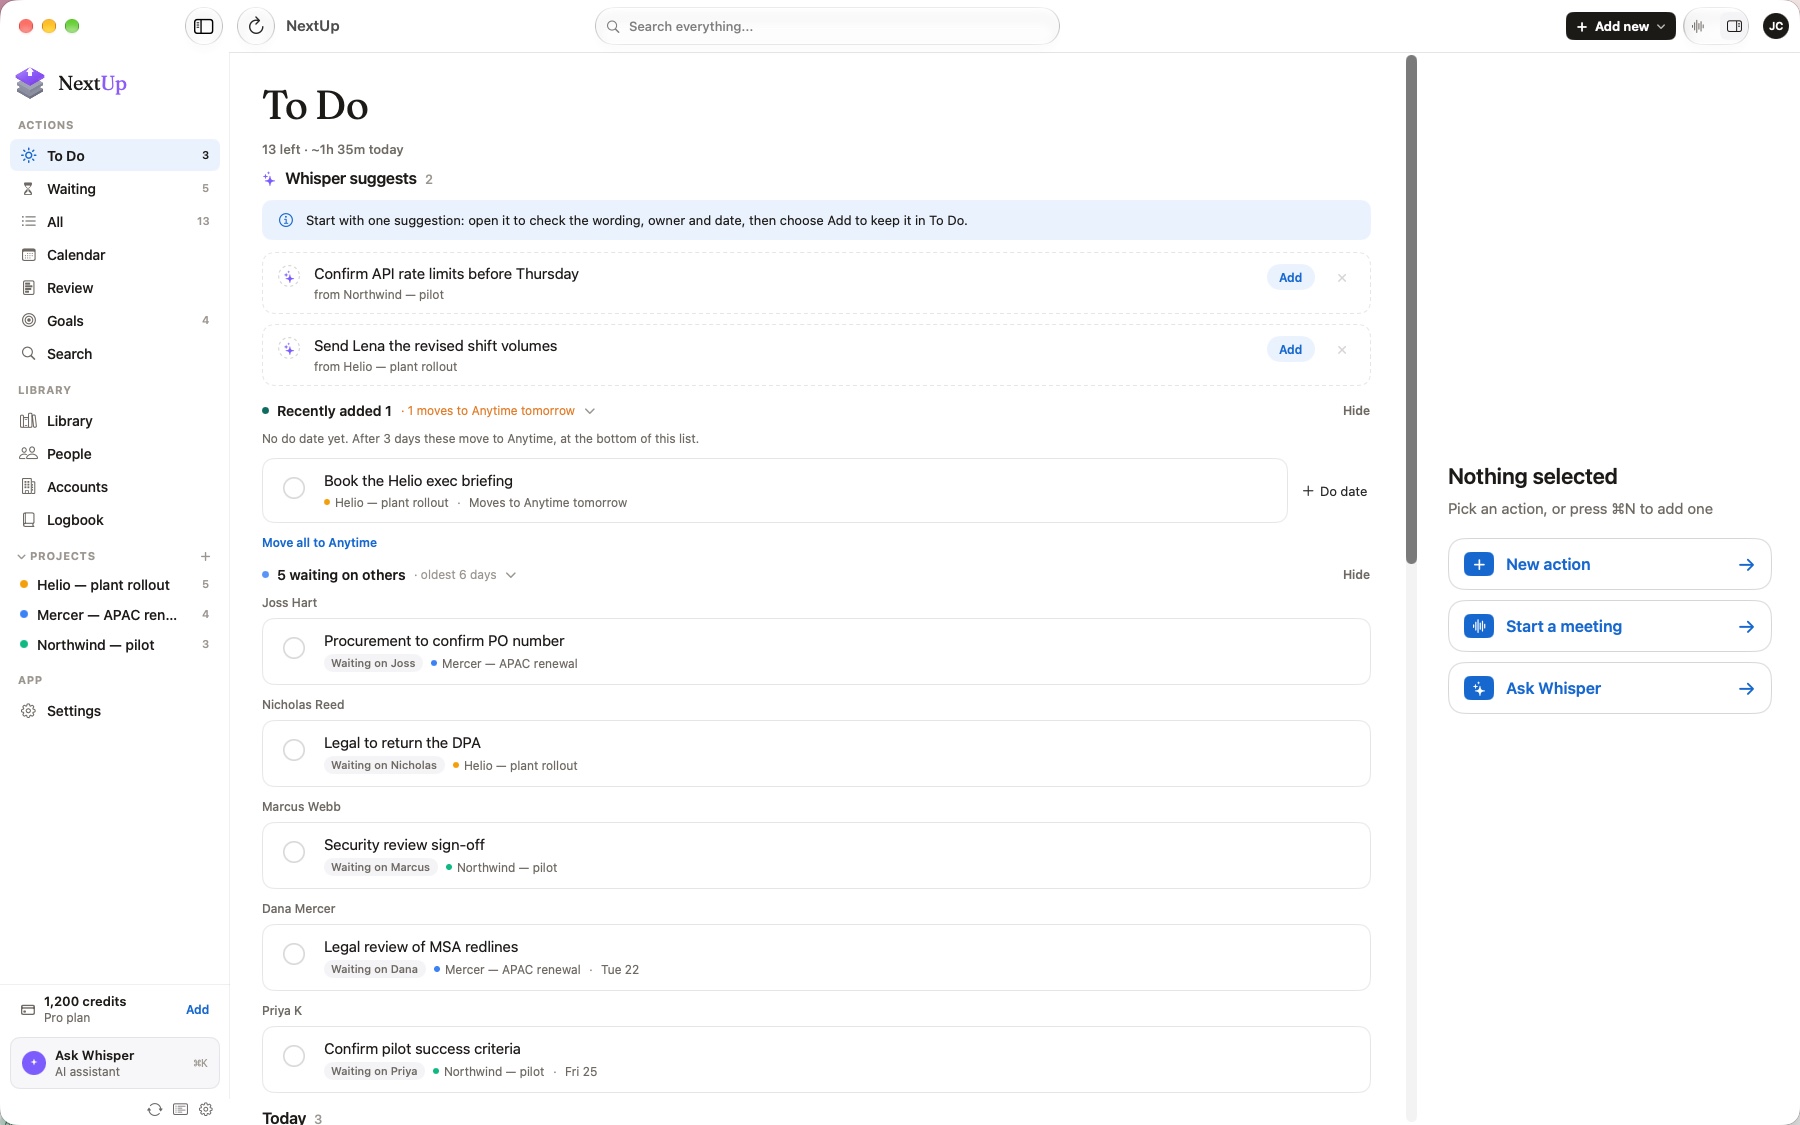This screenshot has width=1800, height=1125.
Task: Click the plus icon next to Projects
Action: pos(205,556)
